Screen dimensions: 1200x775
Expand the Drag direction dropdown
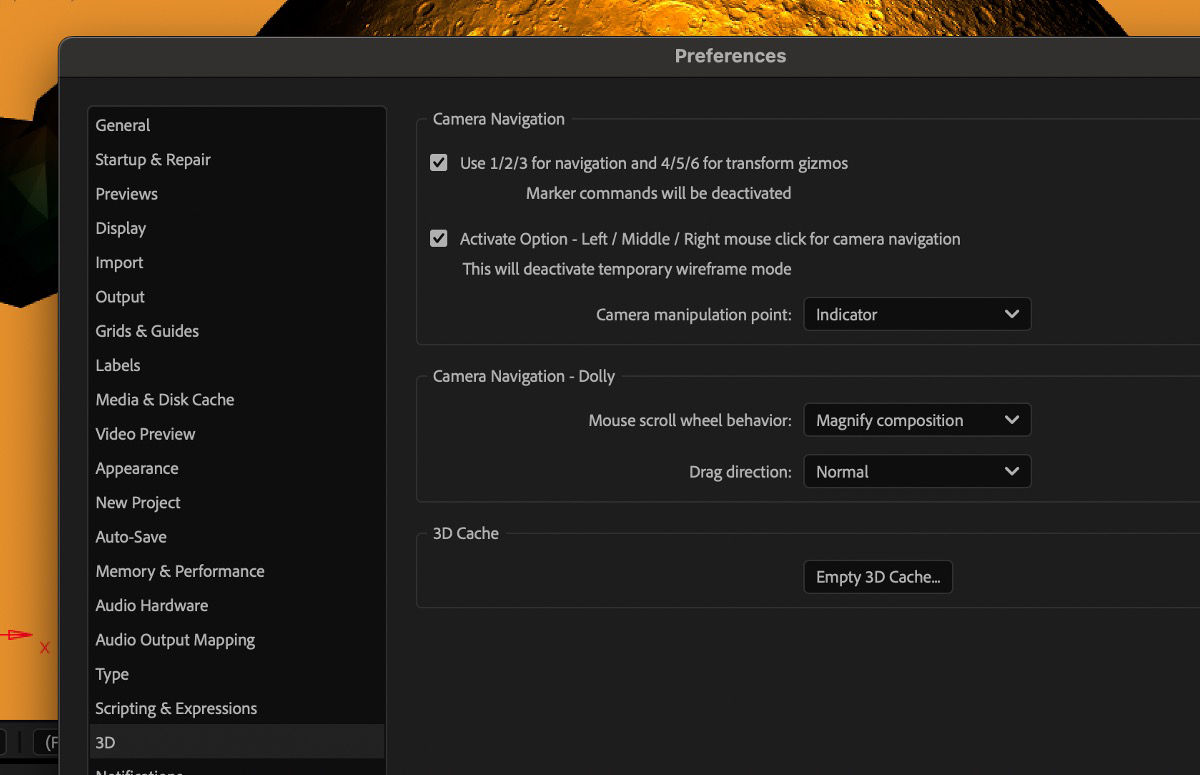pyautogui.click(x=916, y=471)
